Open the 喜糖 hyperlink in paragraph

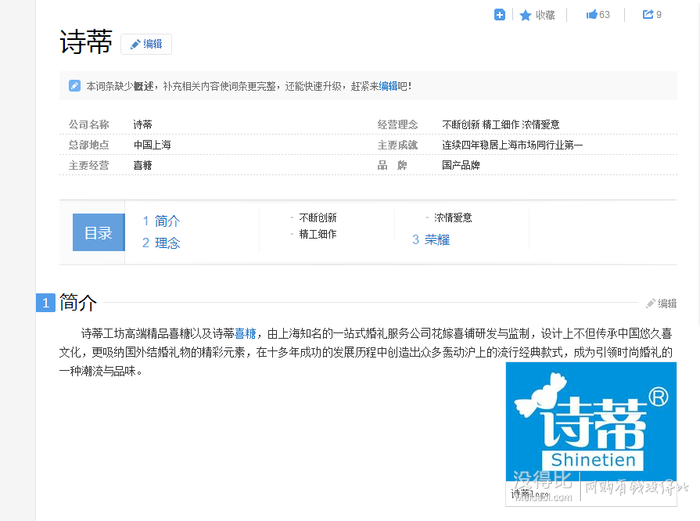tap(245, 333)
